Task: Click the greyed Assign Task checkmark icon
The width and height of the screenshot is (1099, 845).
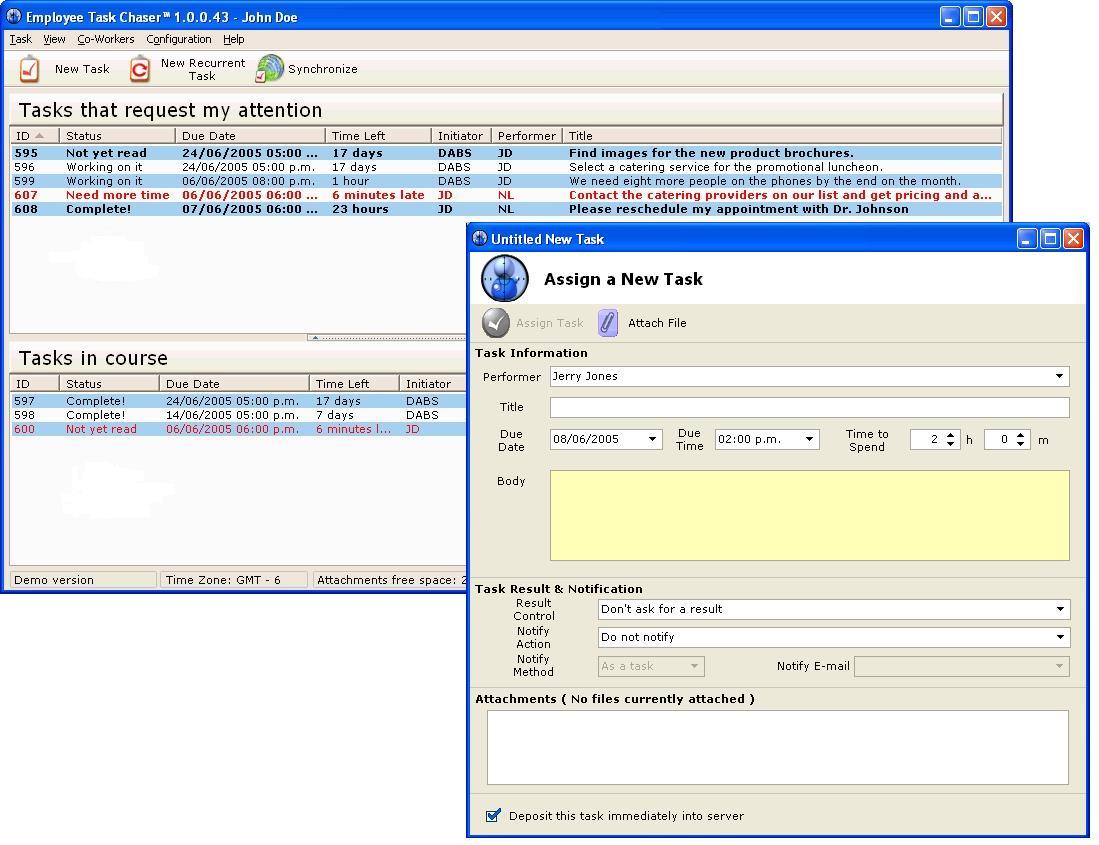Action: click(x=496, y=323)
